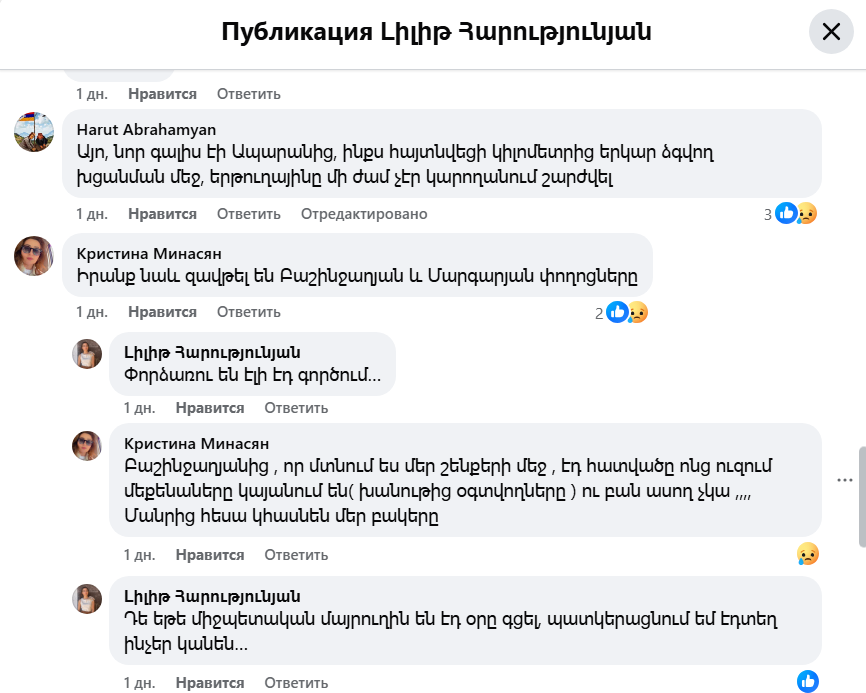This screenshot has width=866, height=693.
Task: Open three-dot options menu beside the comment
Action: [x=844, y=480]
